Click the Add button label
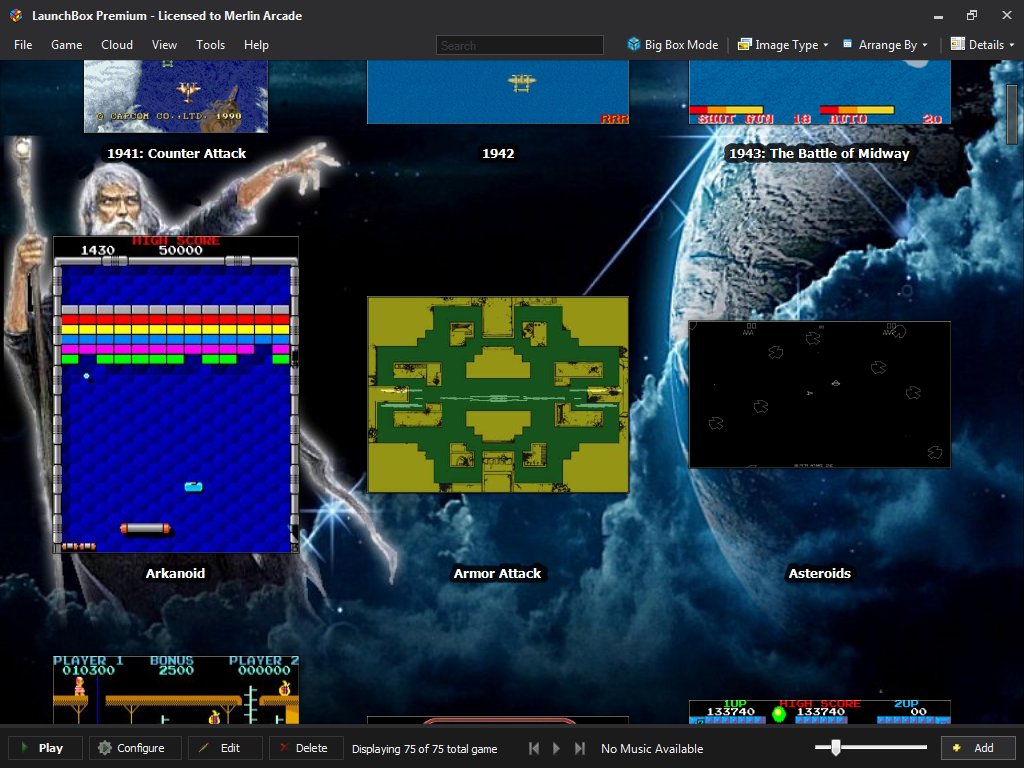 [x=984, y=748]
